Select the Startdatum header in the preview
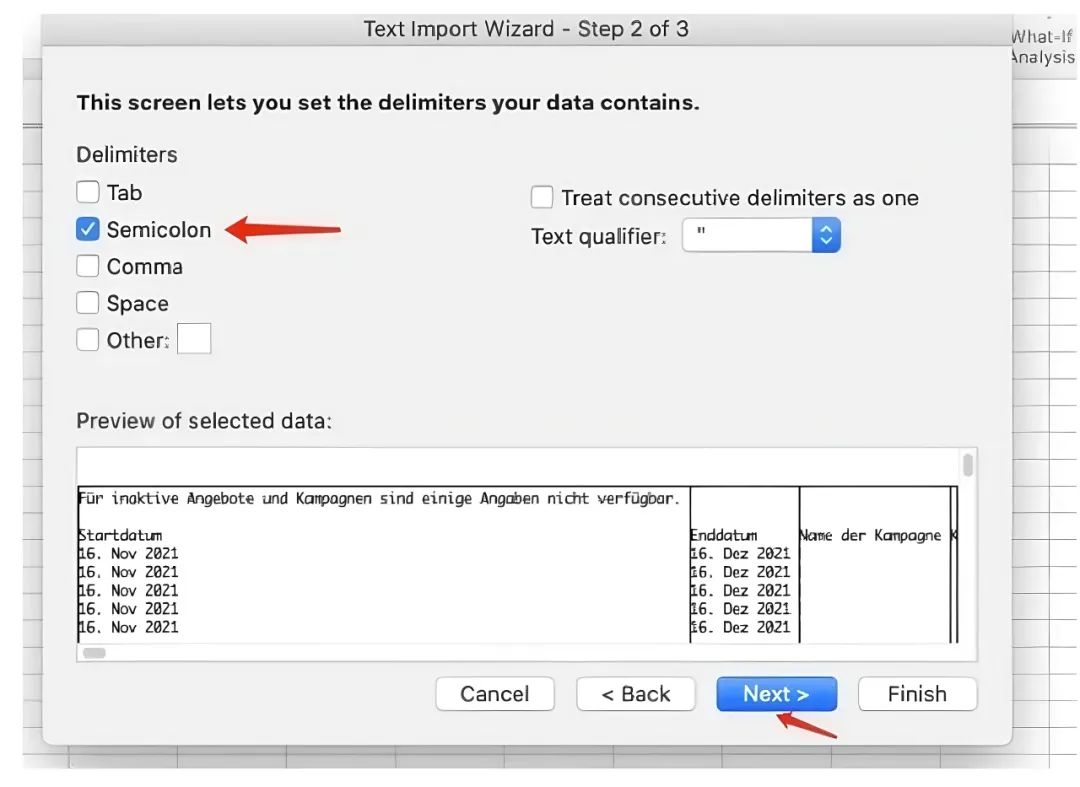Image resolution: width=1080 pixels, height=787 pixels. point(120,535)
